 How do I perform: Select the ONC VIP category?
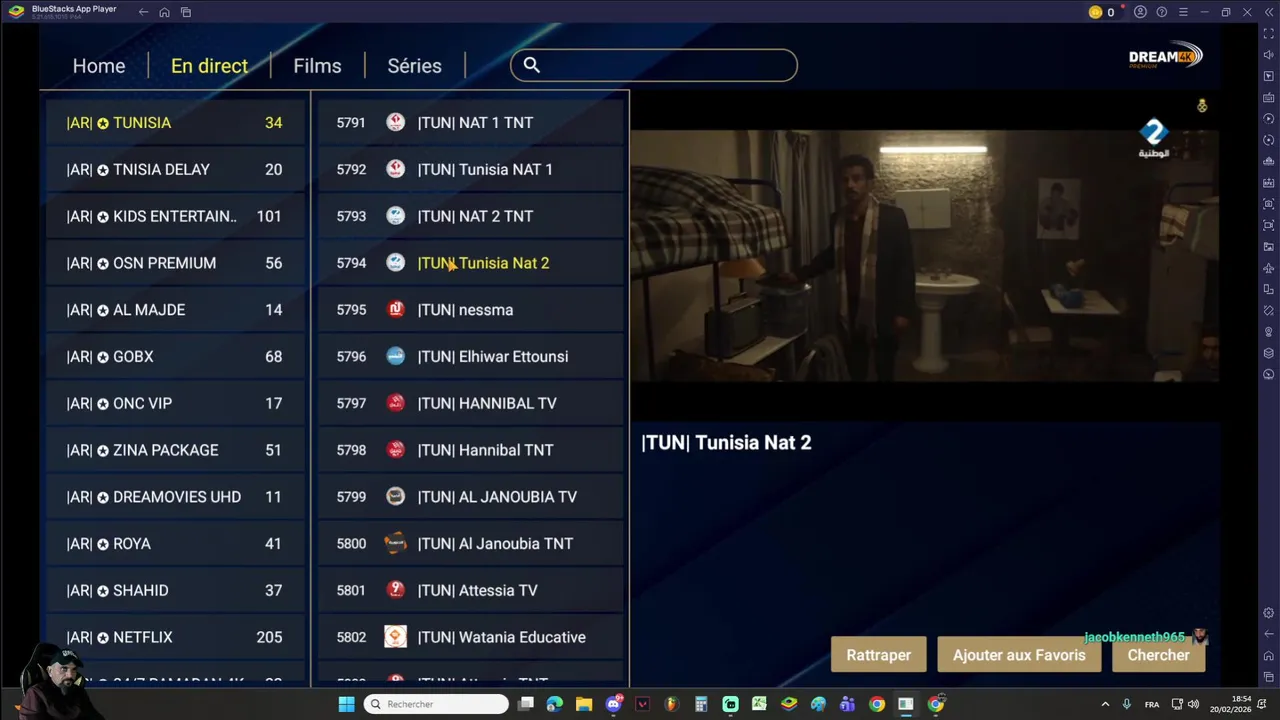point(175,403)
